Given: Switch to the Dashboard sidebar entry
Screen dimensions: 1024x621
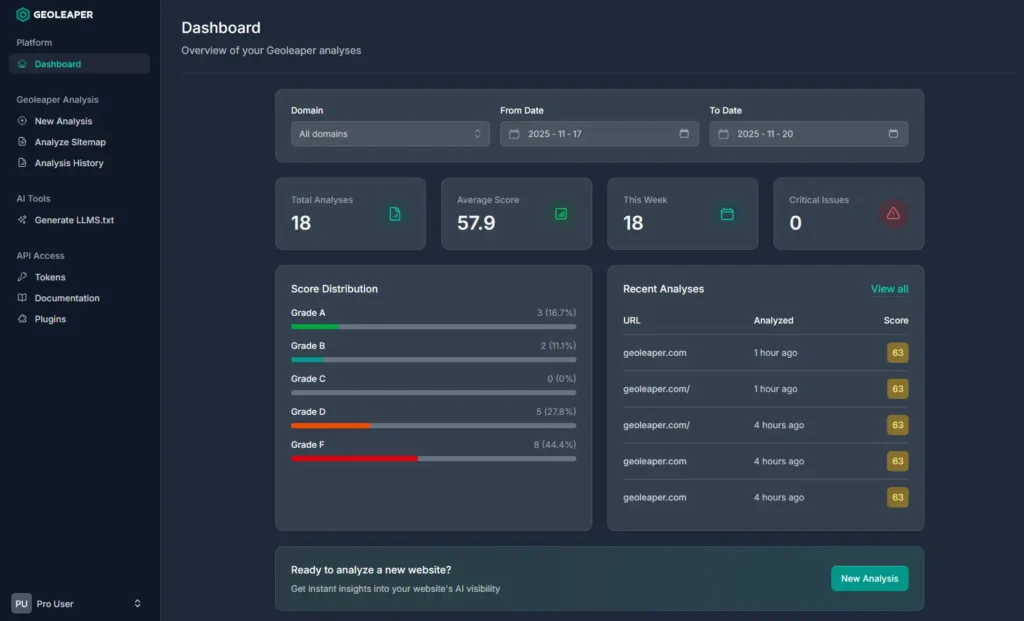Looking at the screenshot, I should (x=60, y=63).
